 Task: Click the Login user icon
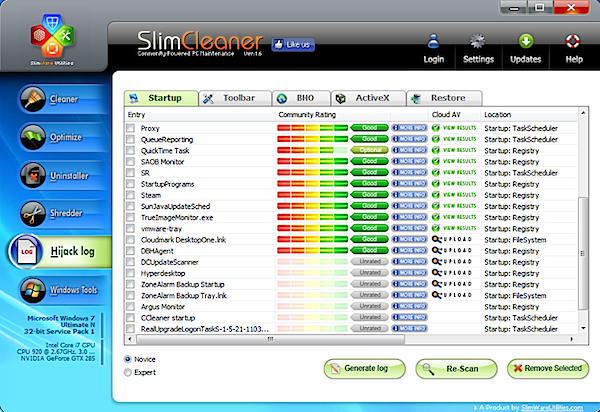coord(433,42)
